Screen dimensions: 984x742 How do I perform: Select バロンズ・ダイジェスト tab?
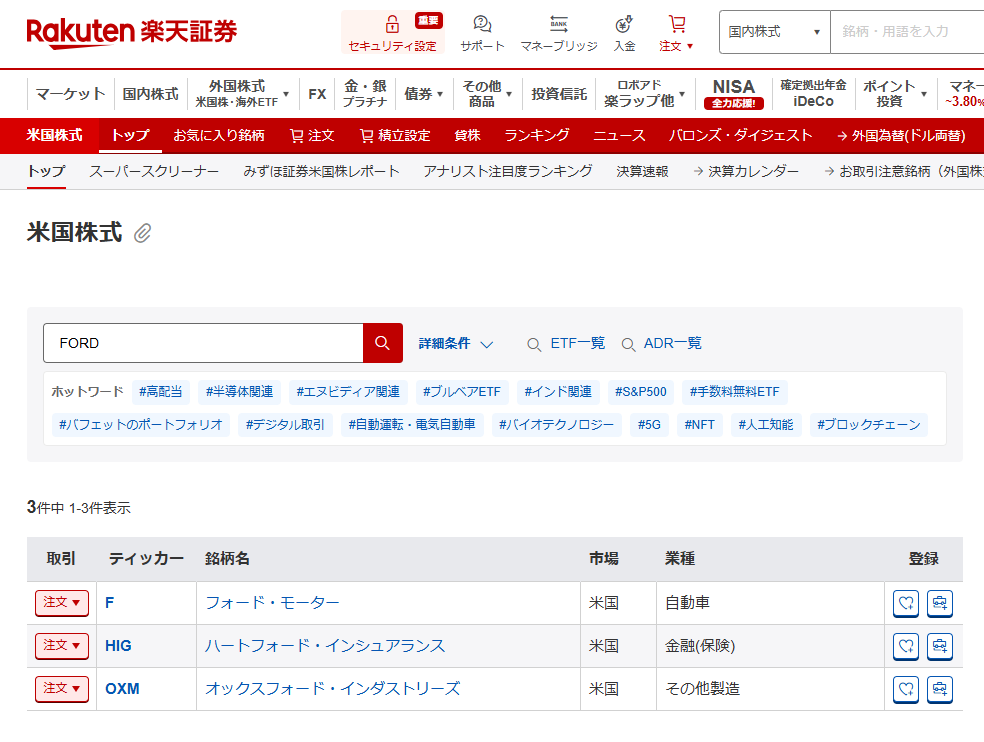pyautogui.click(x=741, y=136)
